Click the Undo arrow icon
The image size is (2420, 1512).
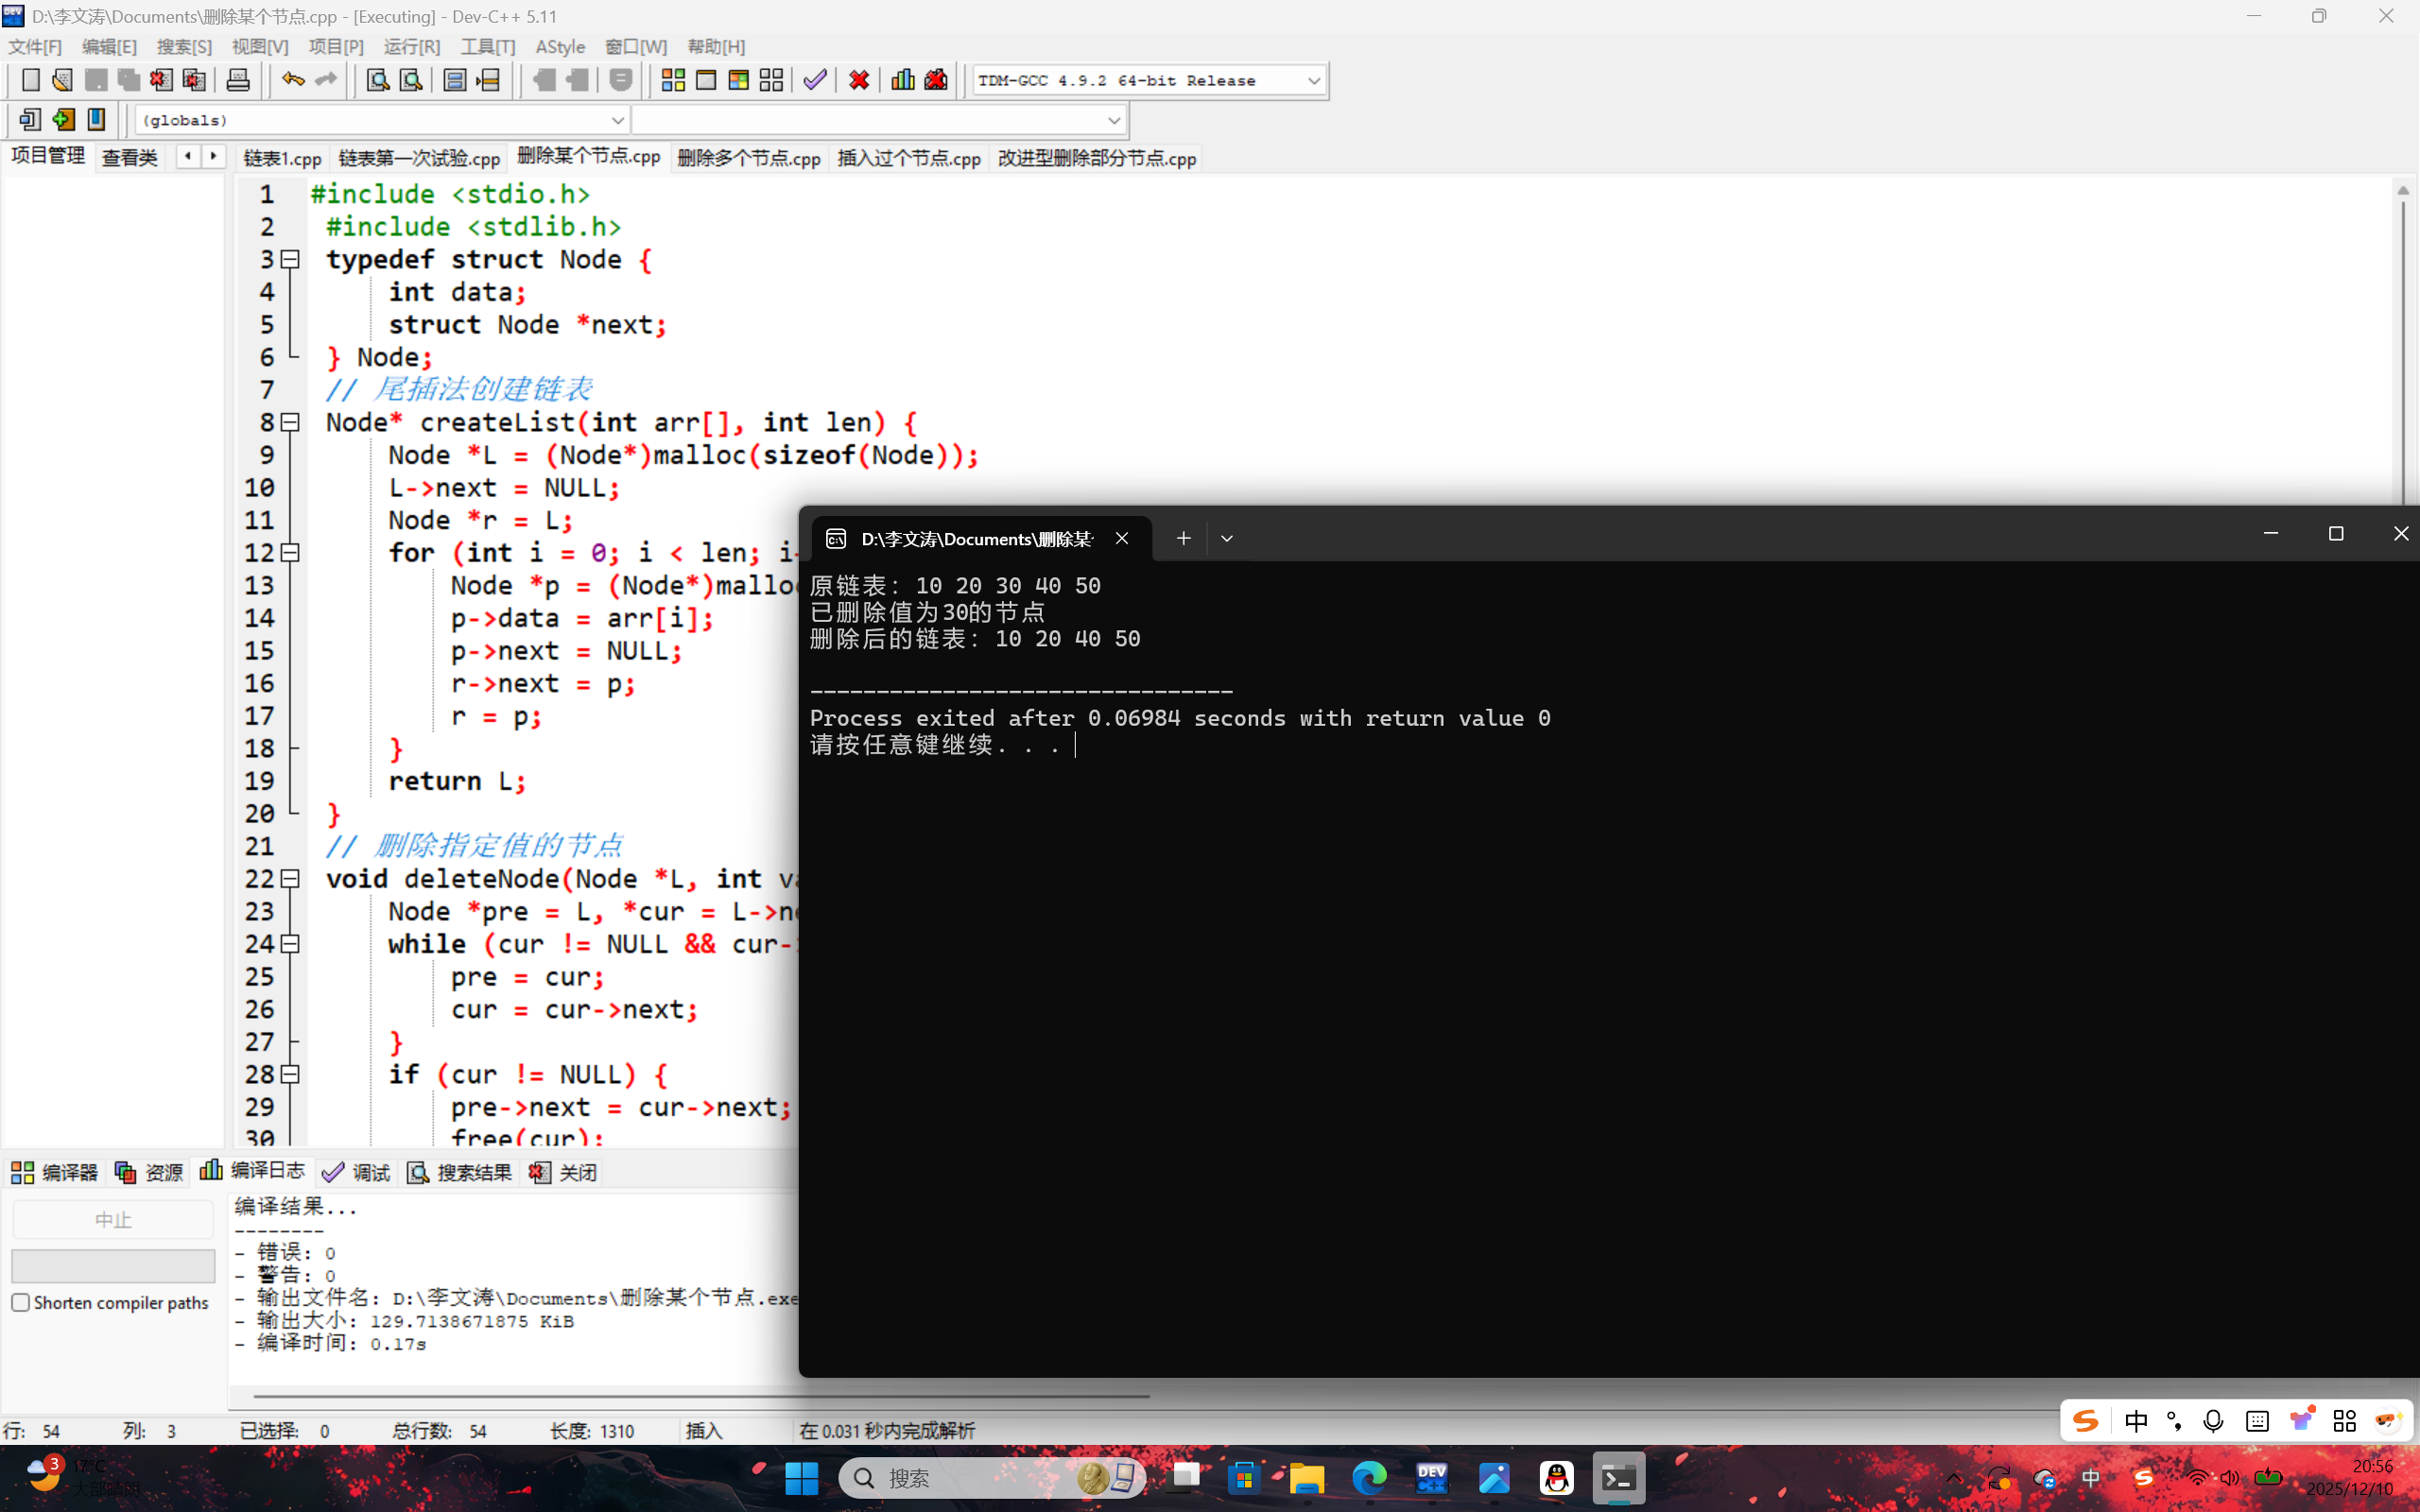click(x=292, y=80)
